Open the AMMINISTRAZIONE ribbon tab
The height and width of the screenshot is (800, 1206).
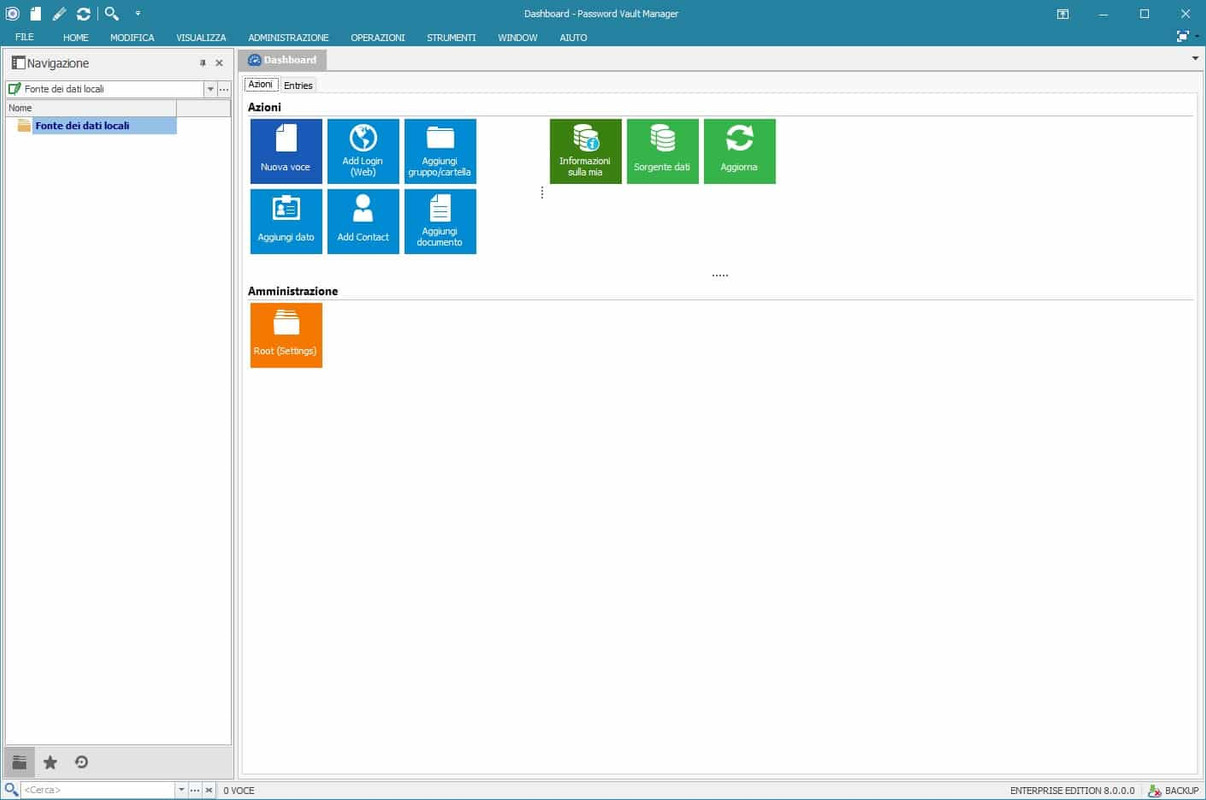[x=288, y=38]
